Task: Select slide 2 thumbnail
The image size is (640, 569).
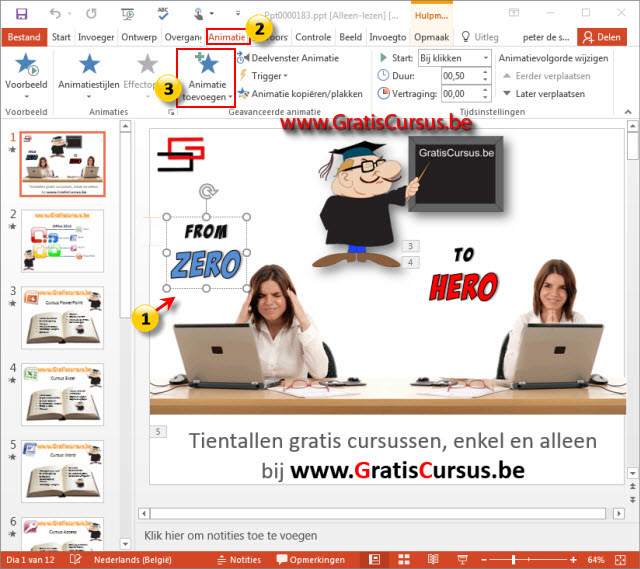Action: (62, 241)
